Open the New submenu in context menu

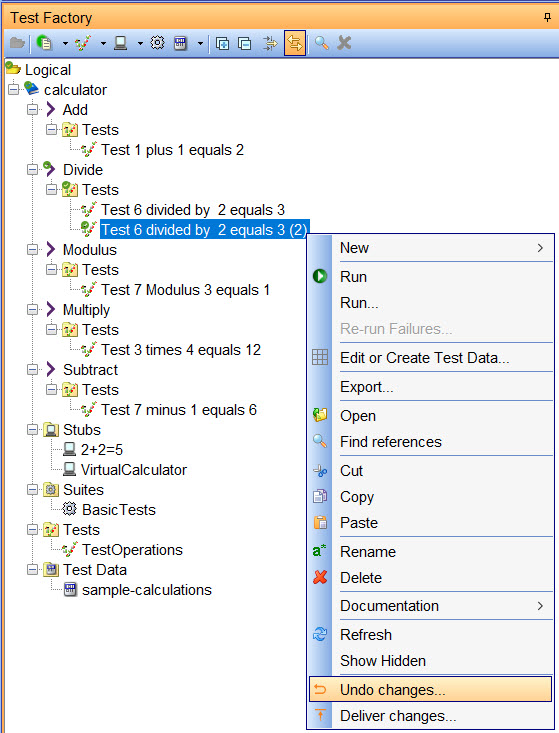pyautogui.click(x=430, y=248)
